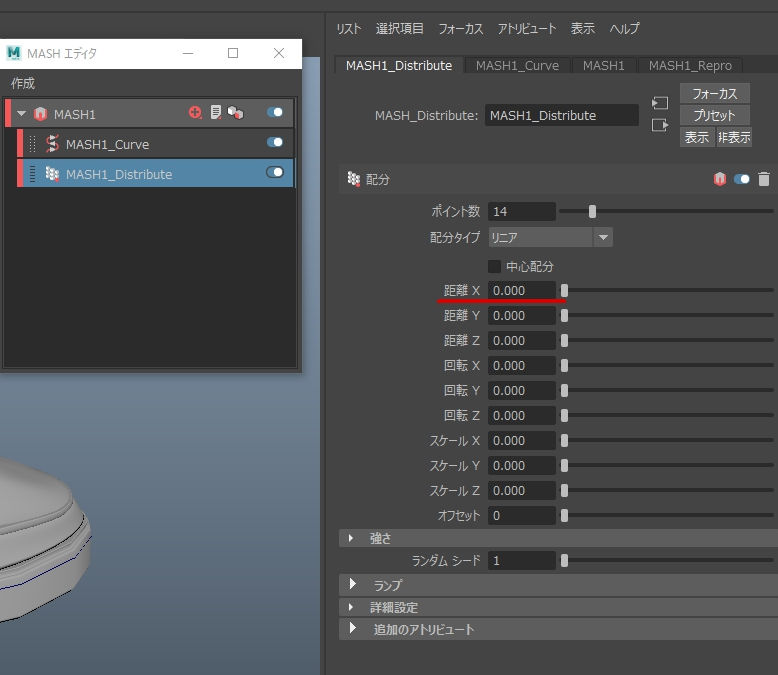Click the 距離 Y slider handle
The width and height of the screenshot is (778, 675).
[x=564, y=316]
